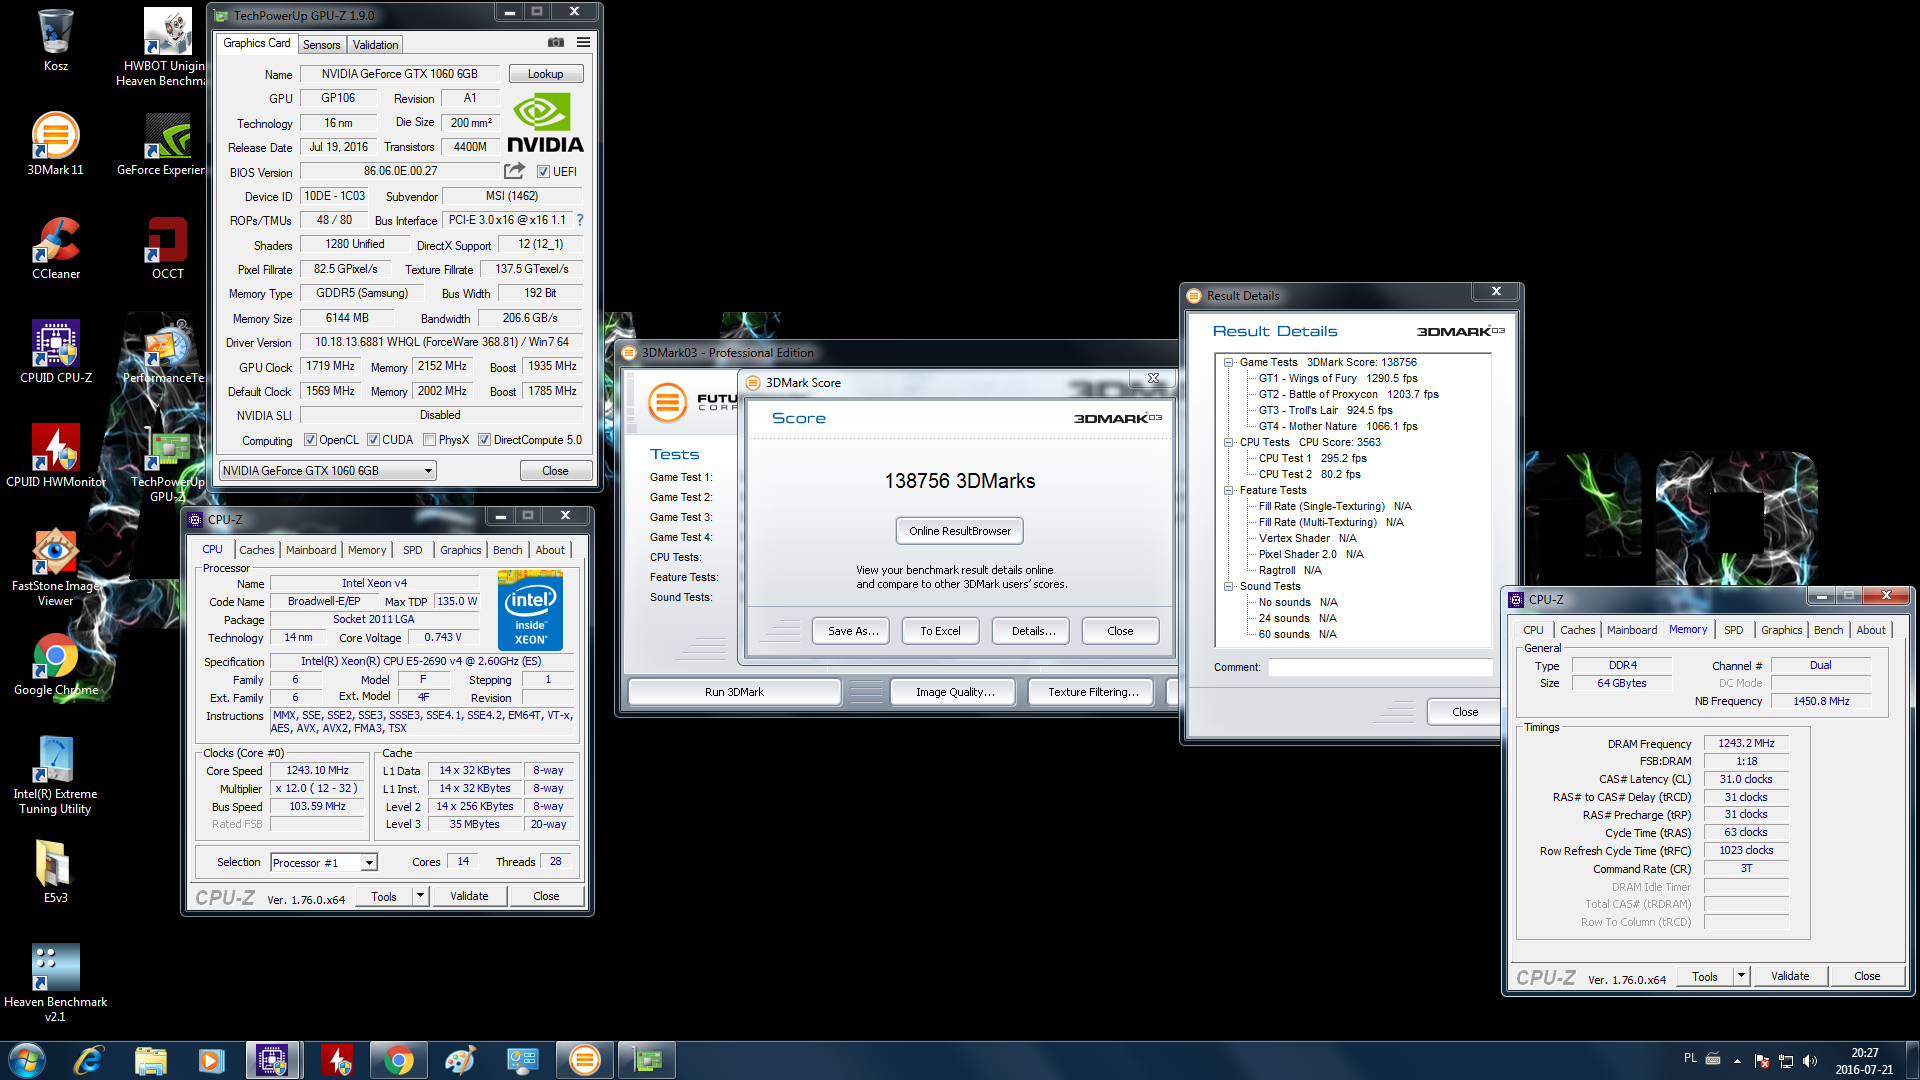This screenshot has height=1080, width=1920.
Task: Click the taskbar clock showing 20:27
Action: 1864,1061
